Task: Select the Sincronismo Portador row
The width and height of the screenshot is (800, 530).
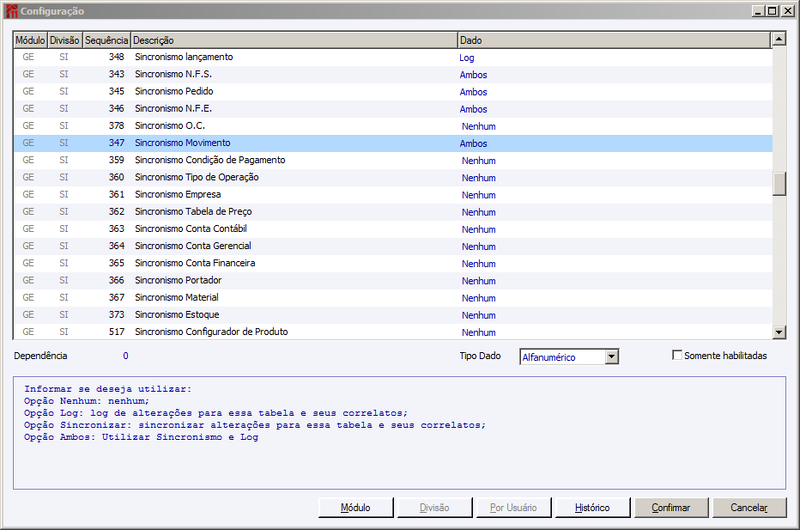Action: pos(393,281)
